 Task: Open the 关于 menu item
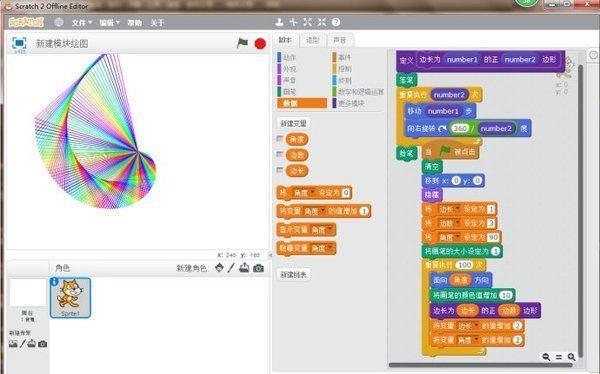(157, 23)
